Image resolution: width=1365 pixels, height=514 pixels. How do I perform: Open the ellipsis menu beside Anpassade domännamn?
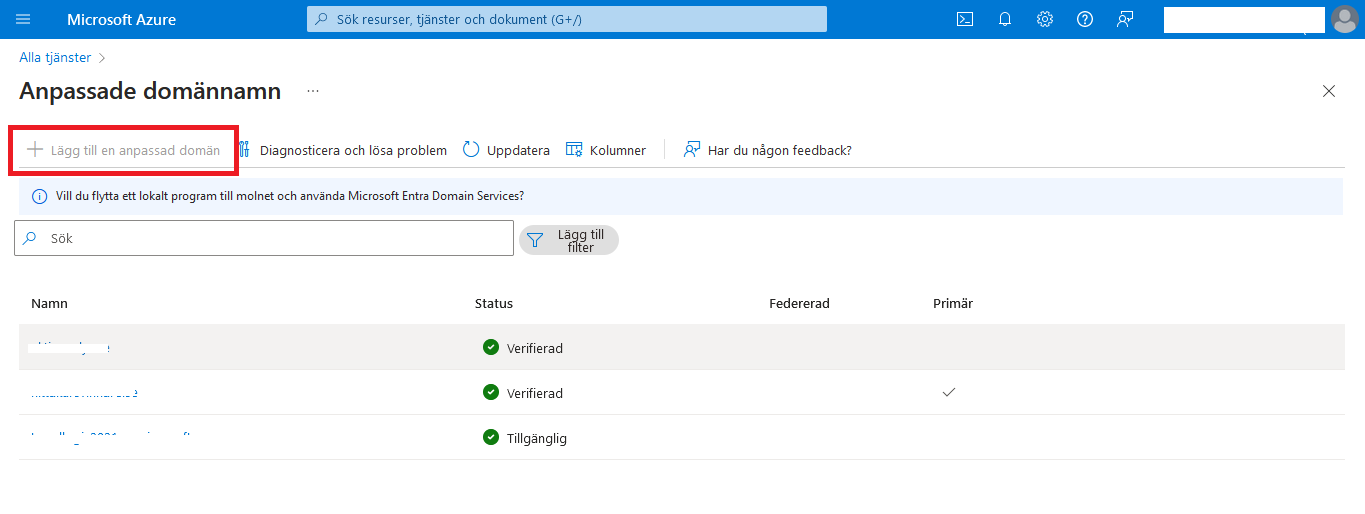tap(313, 91)
